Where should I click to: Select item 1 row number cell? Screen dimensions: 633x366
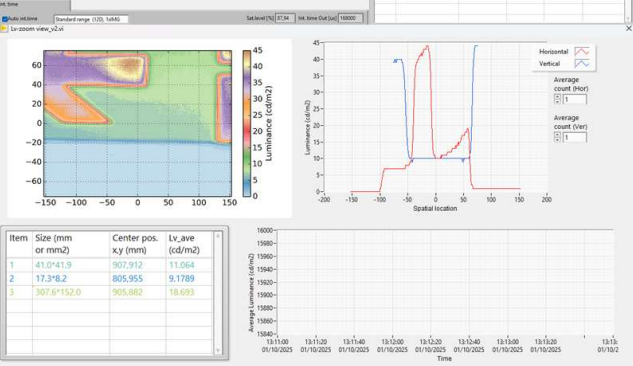(x=19, y=265)
